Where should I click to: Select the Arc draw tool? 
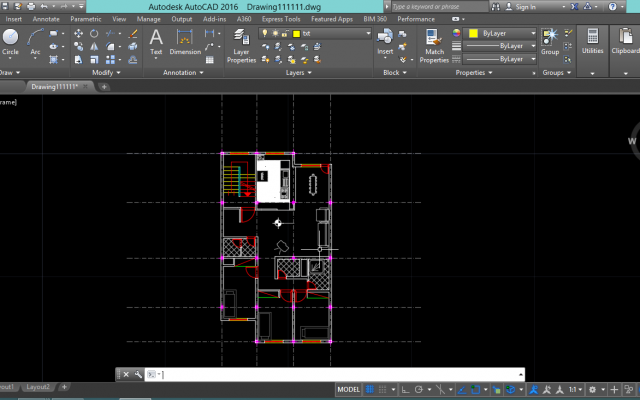pyautogui.click(x=36, y=42)
